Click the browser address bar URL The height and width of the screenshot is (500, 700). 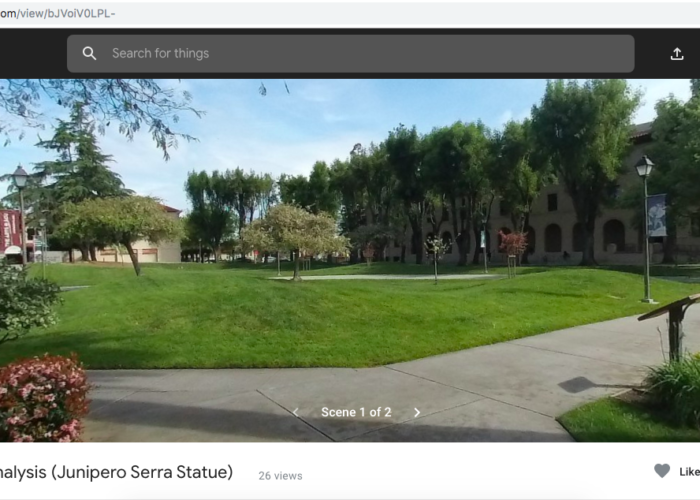click(58, 13)
